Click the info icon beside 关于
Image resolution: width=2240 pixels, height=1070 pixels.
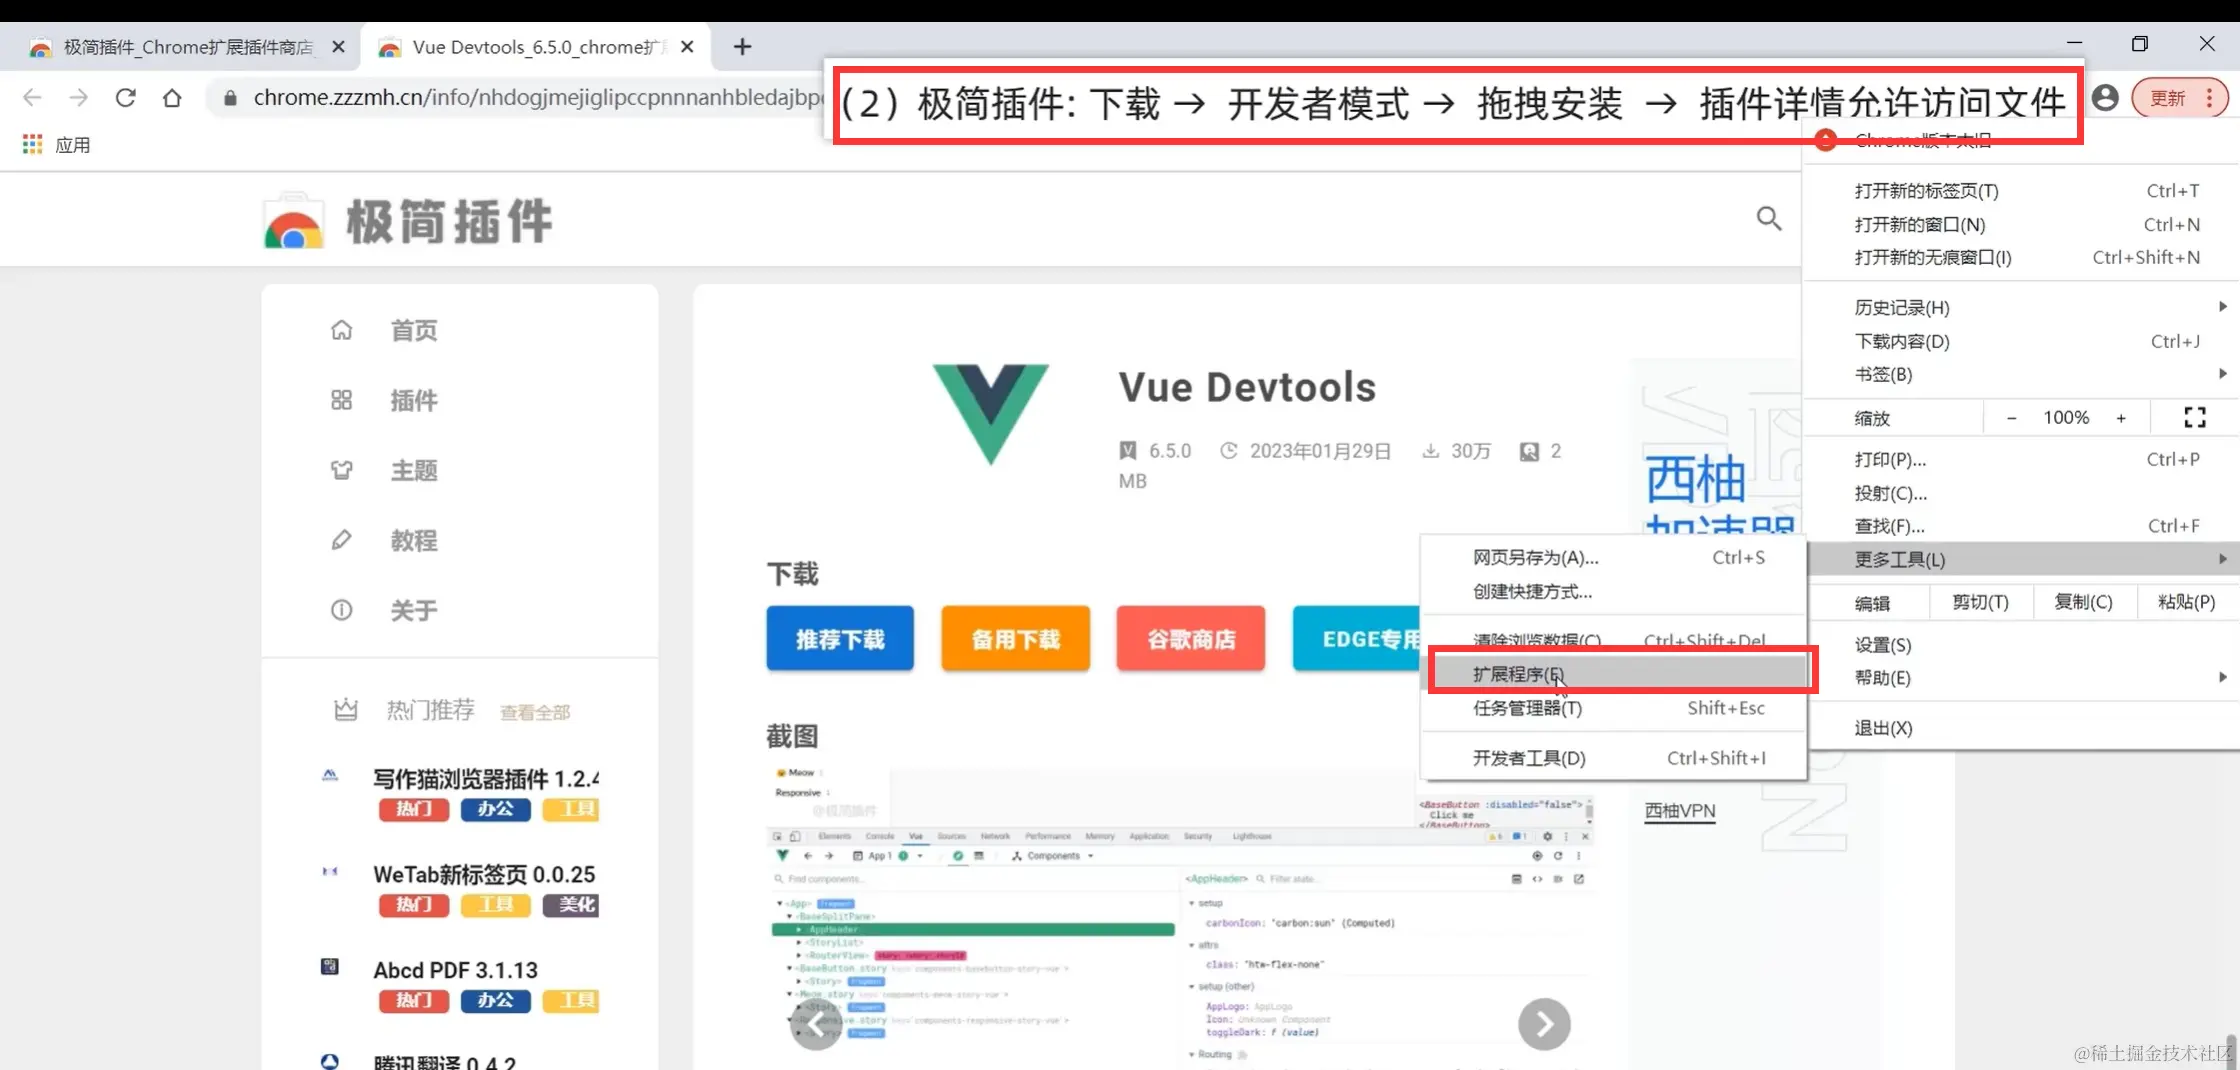(x=342, y=610)
